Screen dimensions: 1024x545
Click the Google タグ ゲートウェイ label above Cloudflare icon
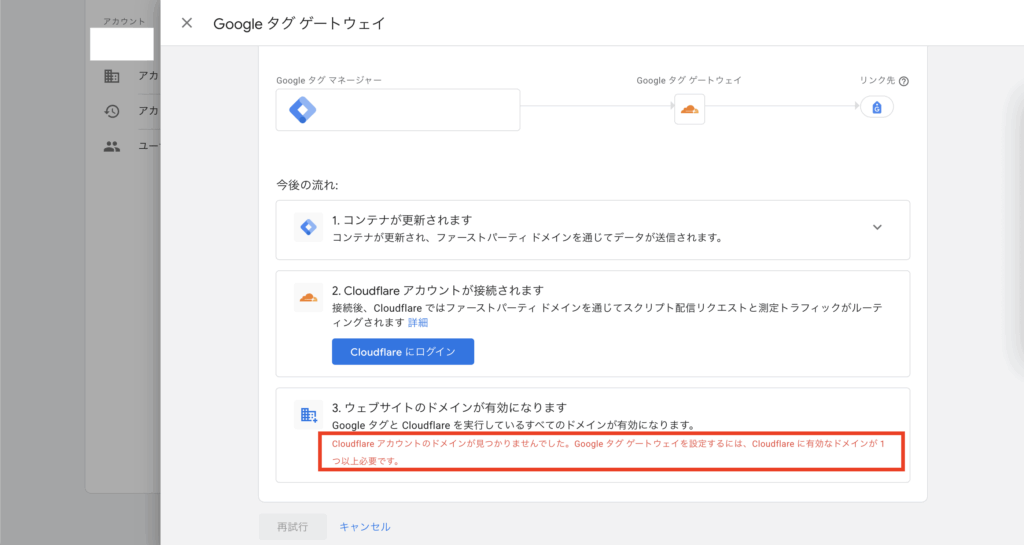[689, 80]
